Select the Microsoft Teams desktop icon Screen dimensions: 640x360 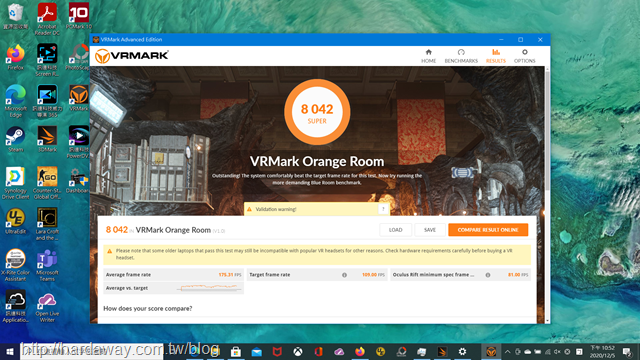[x=47, y=264]
